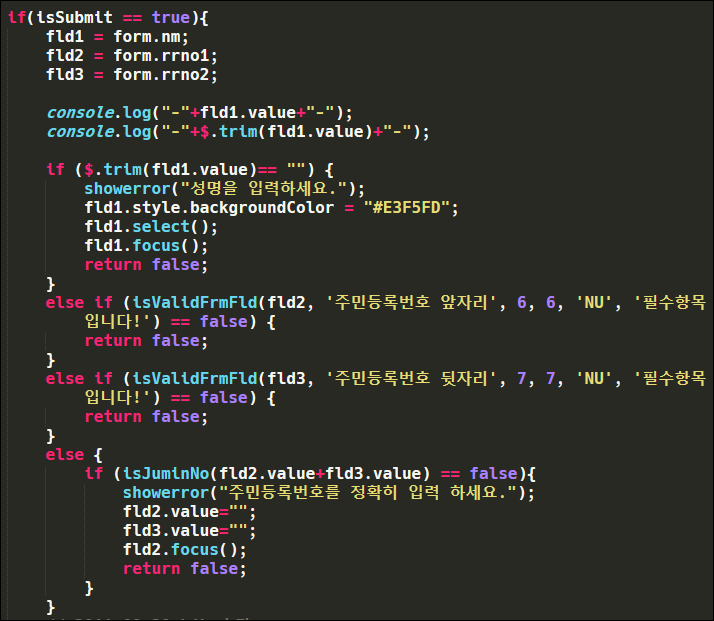This screenshot has height=621, width=714.
Task: Click the string "성명을 입력하세요."
Action: pyautogui.click(x=264, y=188)
